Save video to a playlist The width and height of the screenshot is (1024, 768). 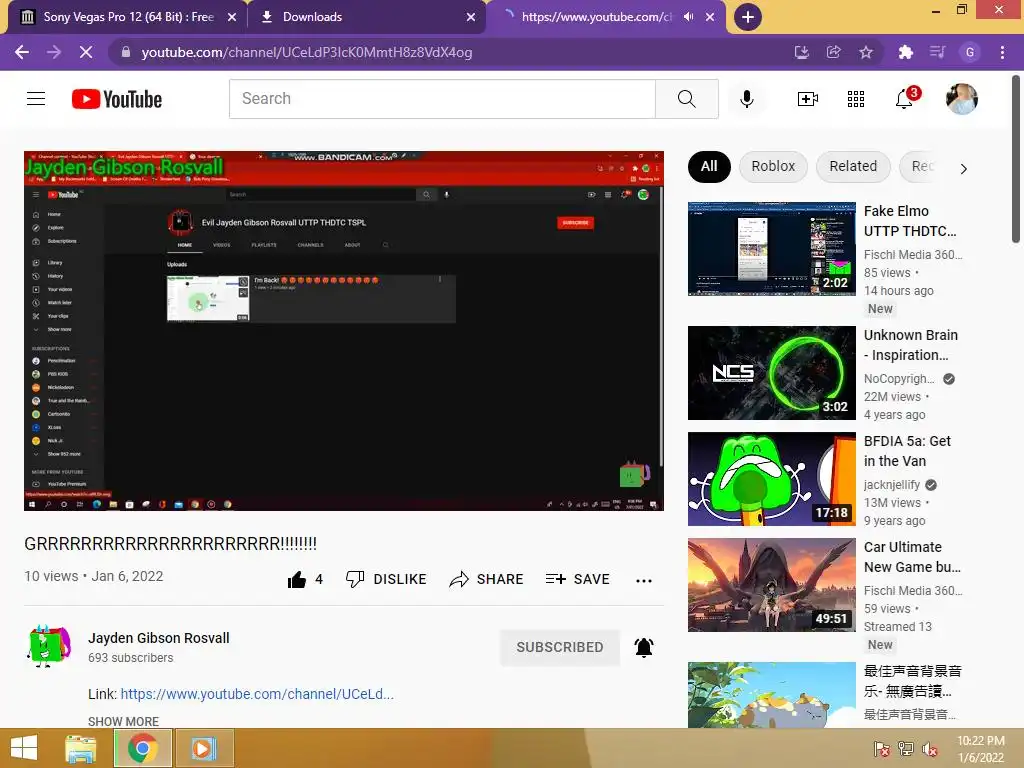coord(577,579)
